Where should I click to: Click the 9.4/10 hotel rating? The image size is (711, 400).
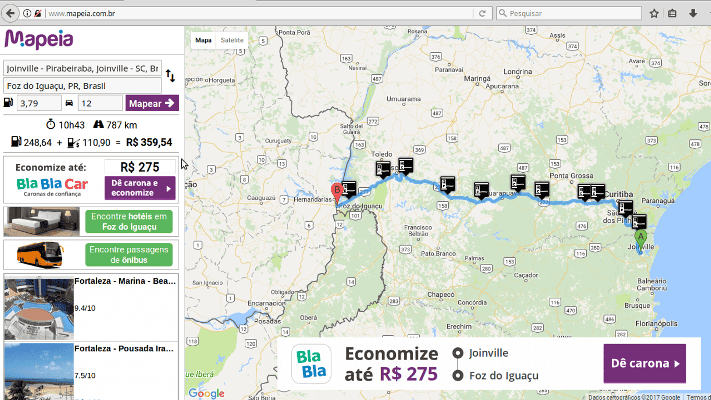coord(85,308)
